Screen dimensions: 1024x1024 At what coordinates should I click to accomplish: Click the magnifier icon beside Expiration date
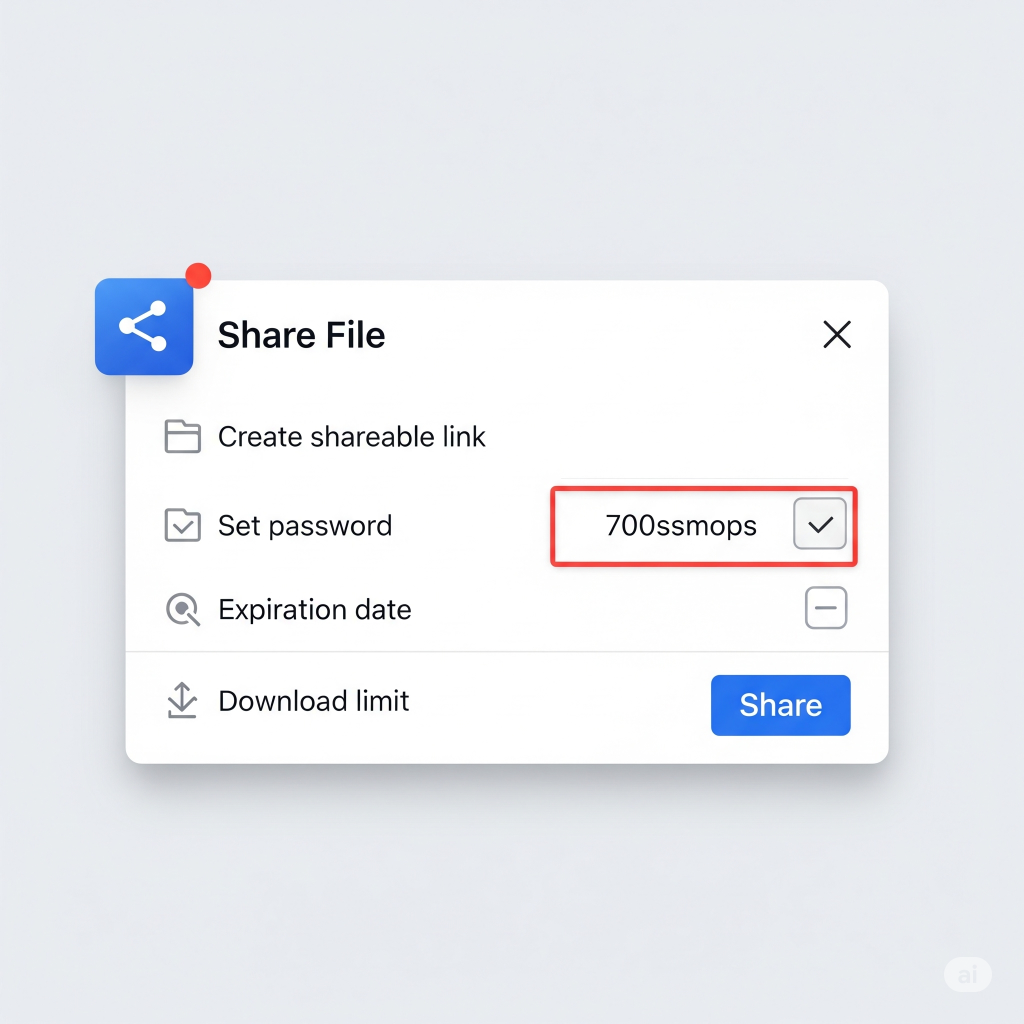tap(183, 609)
